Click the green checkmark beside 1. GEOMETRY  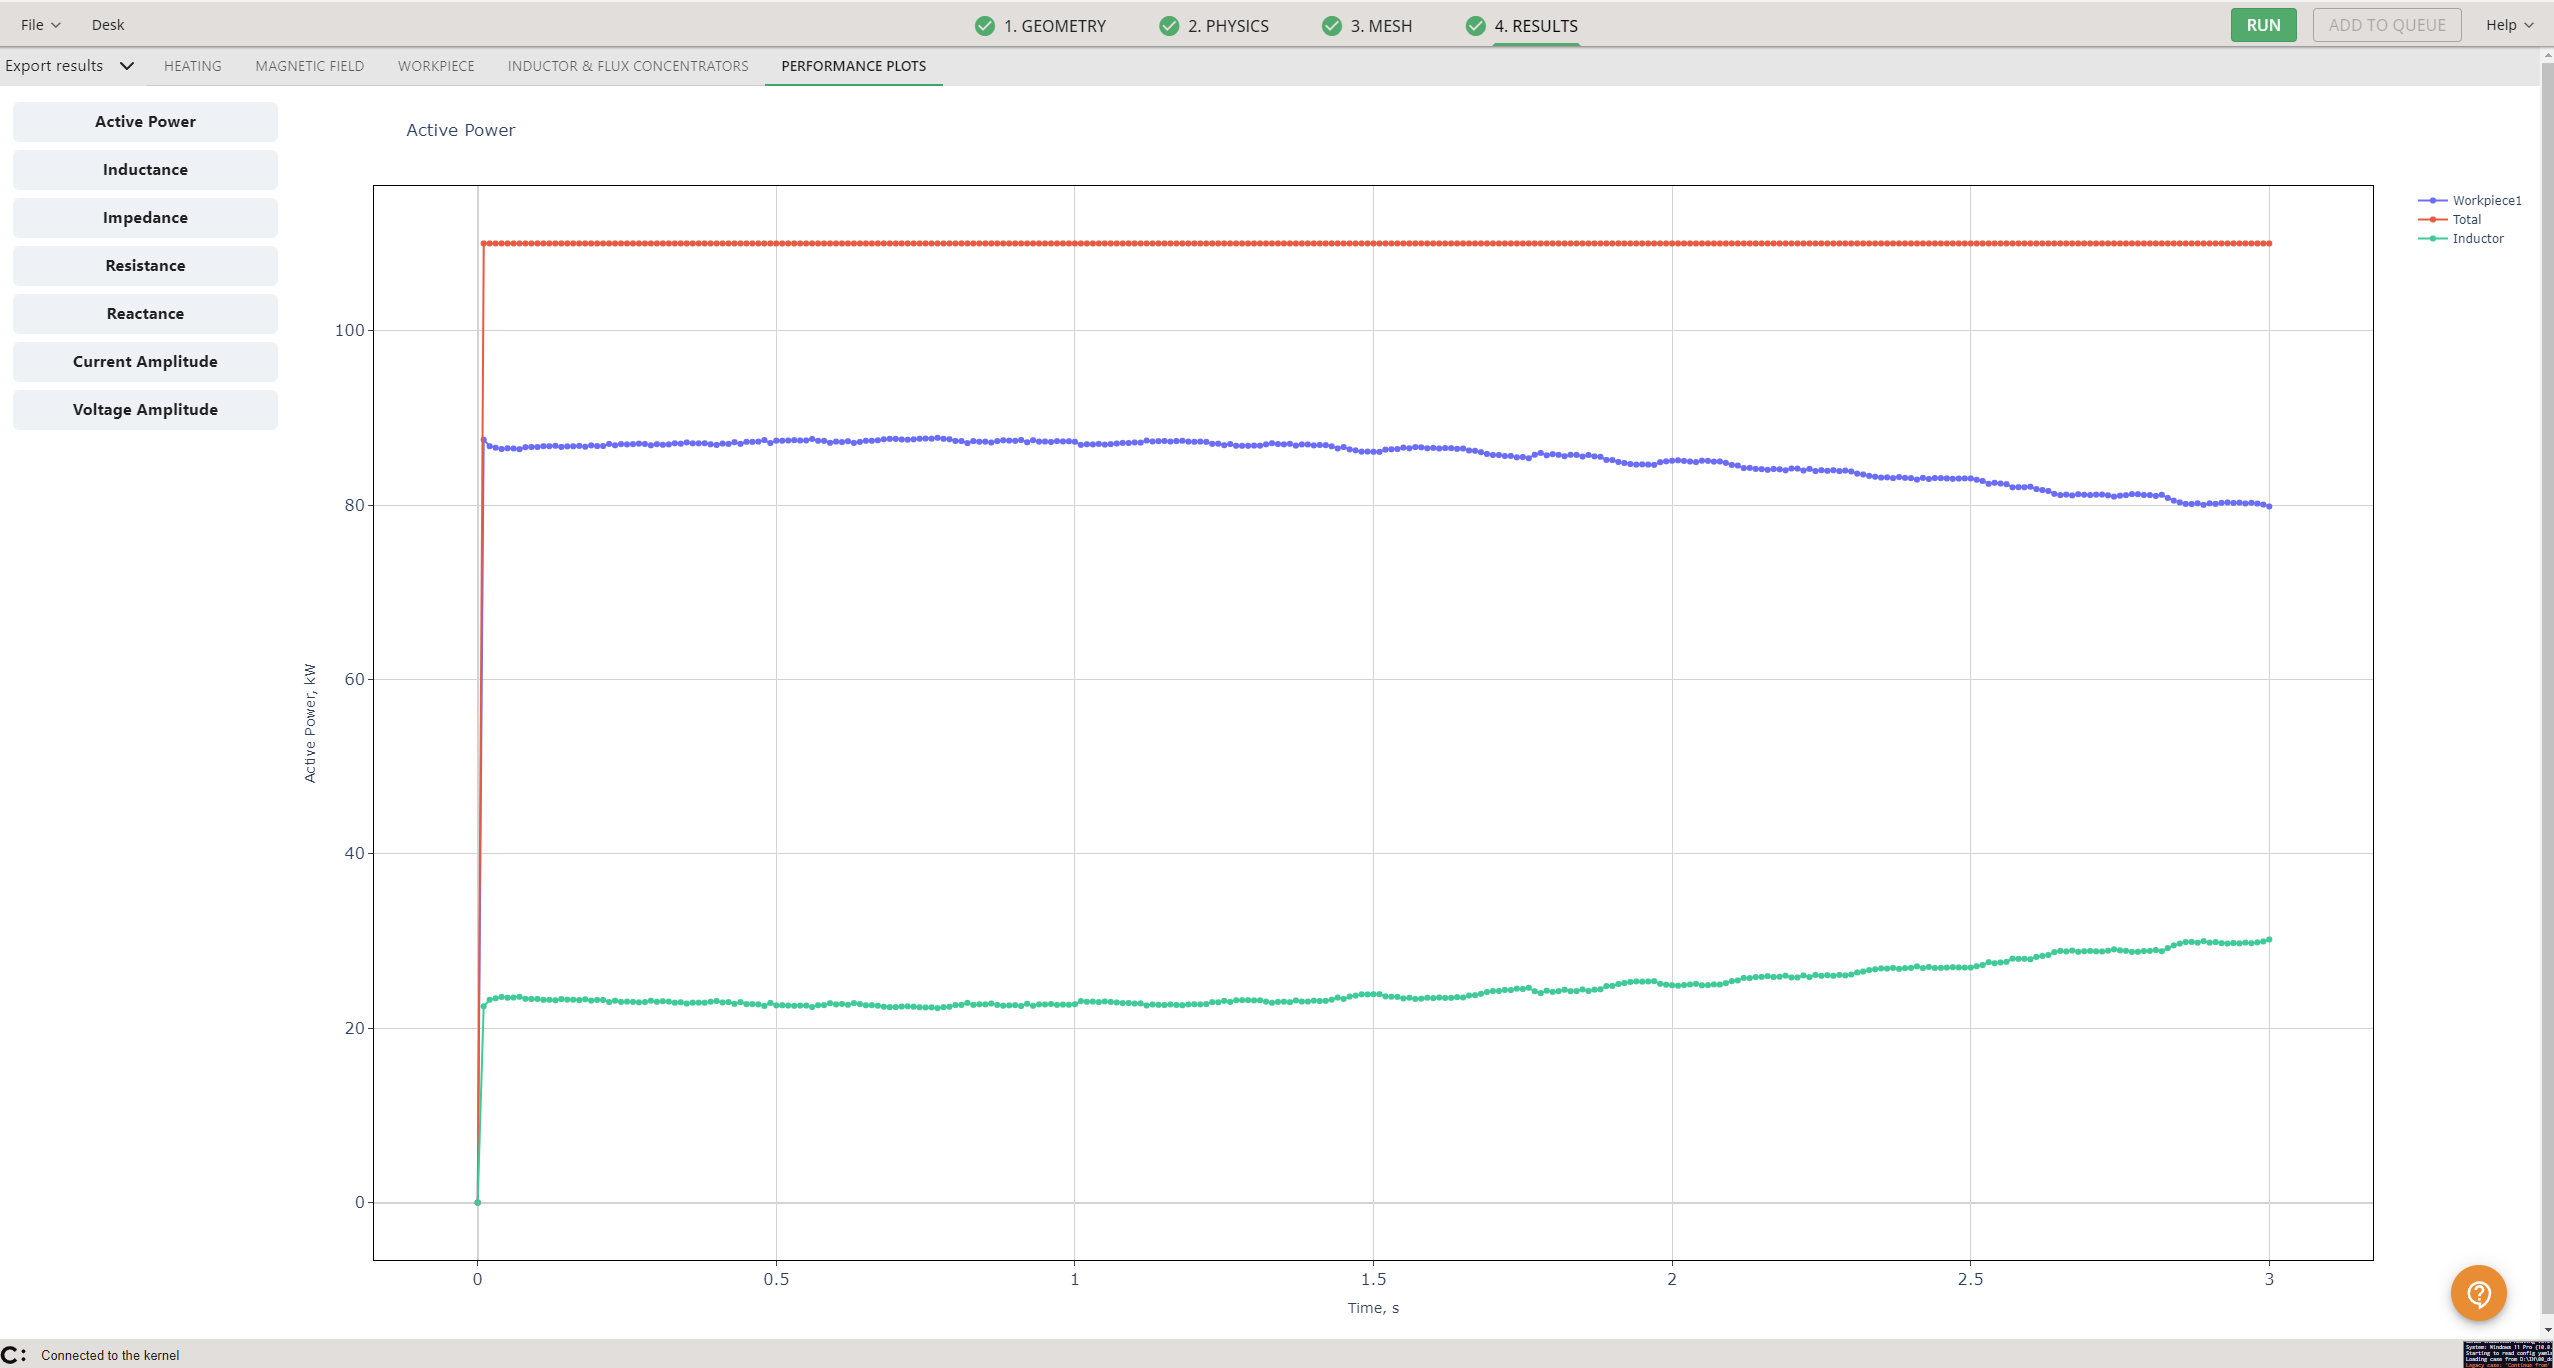click(x=984, y=25)
